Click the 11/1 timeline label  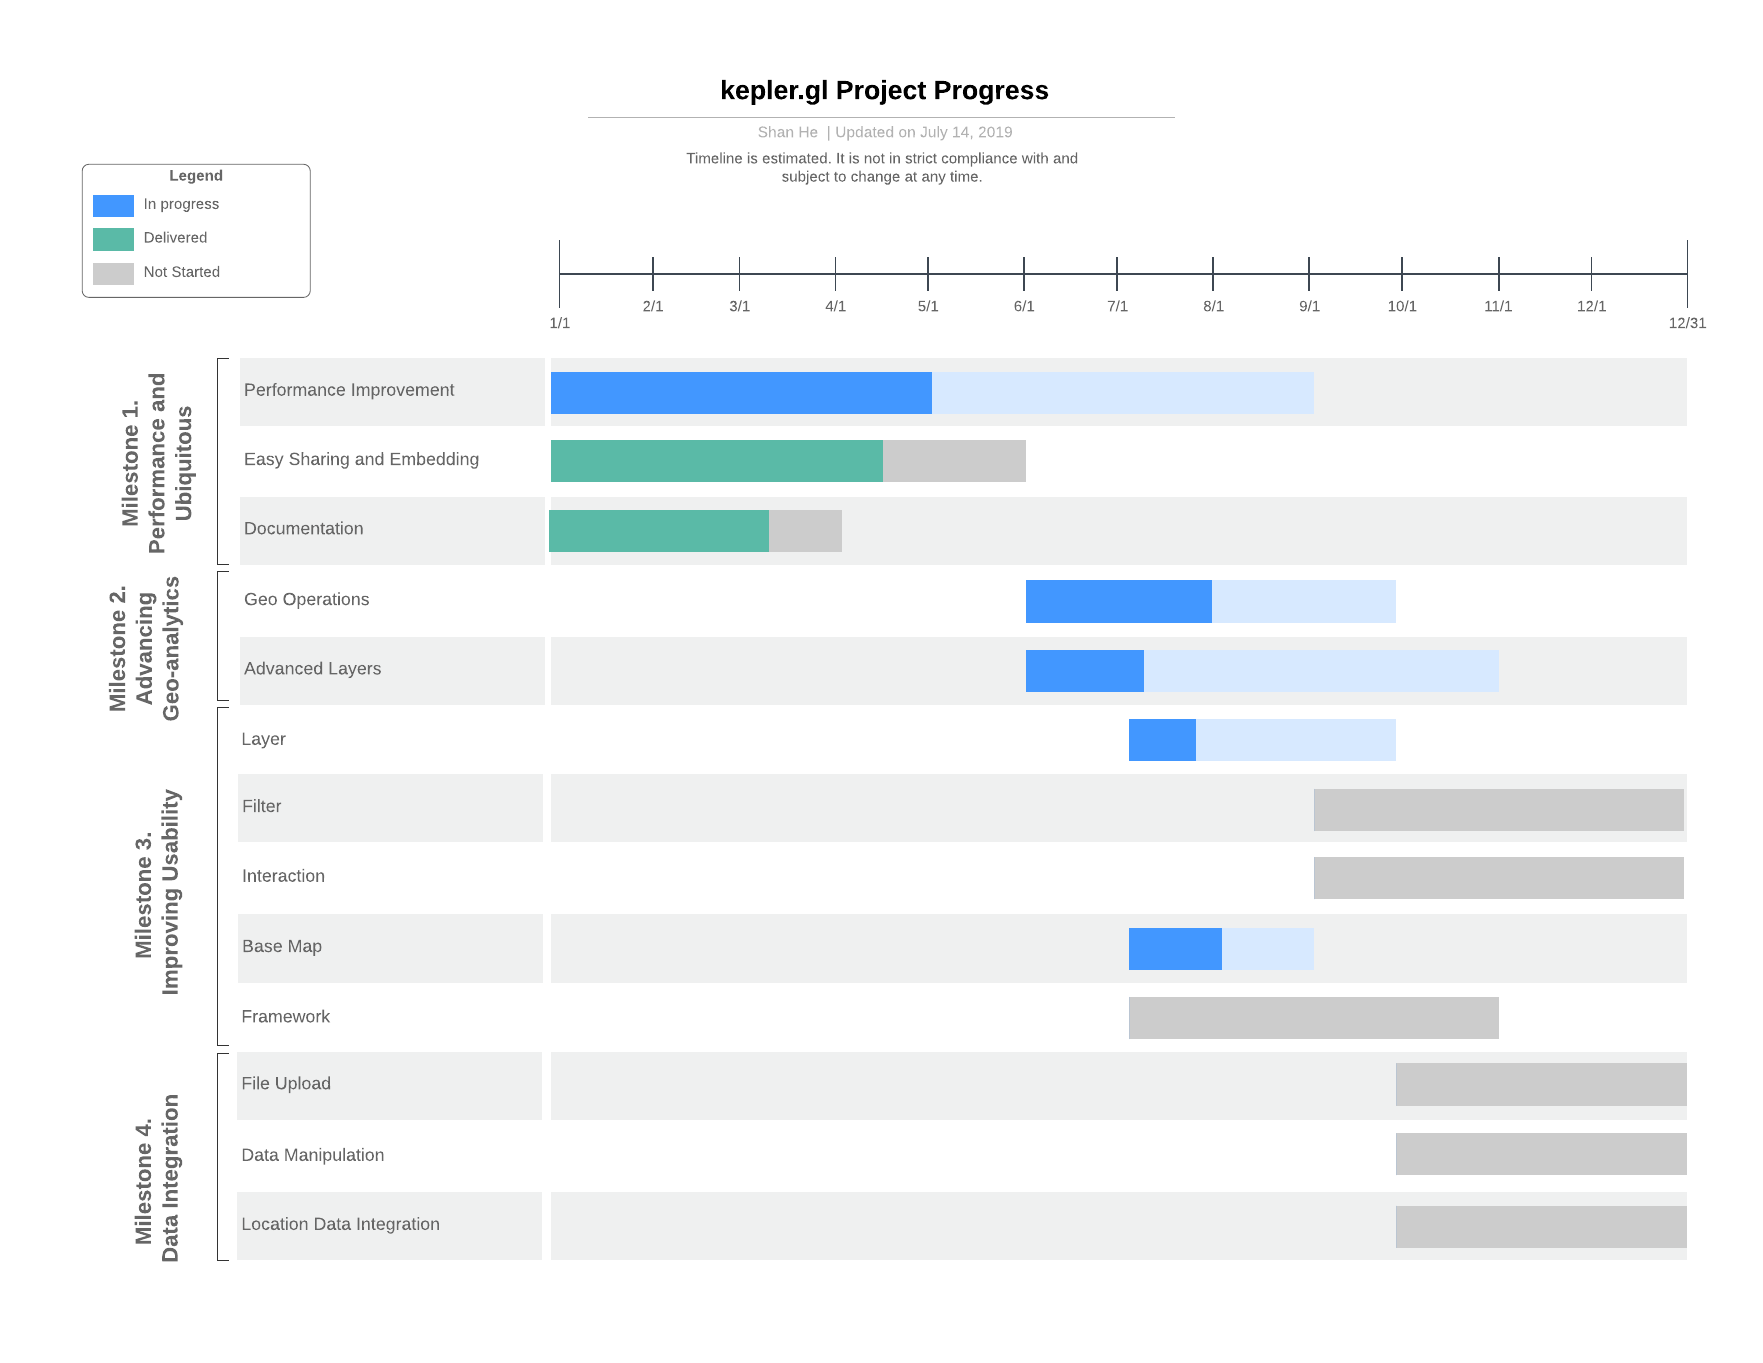coord(1498,306)
